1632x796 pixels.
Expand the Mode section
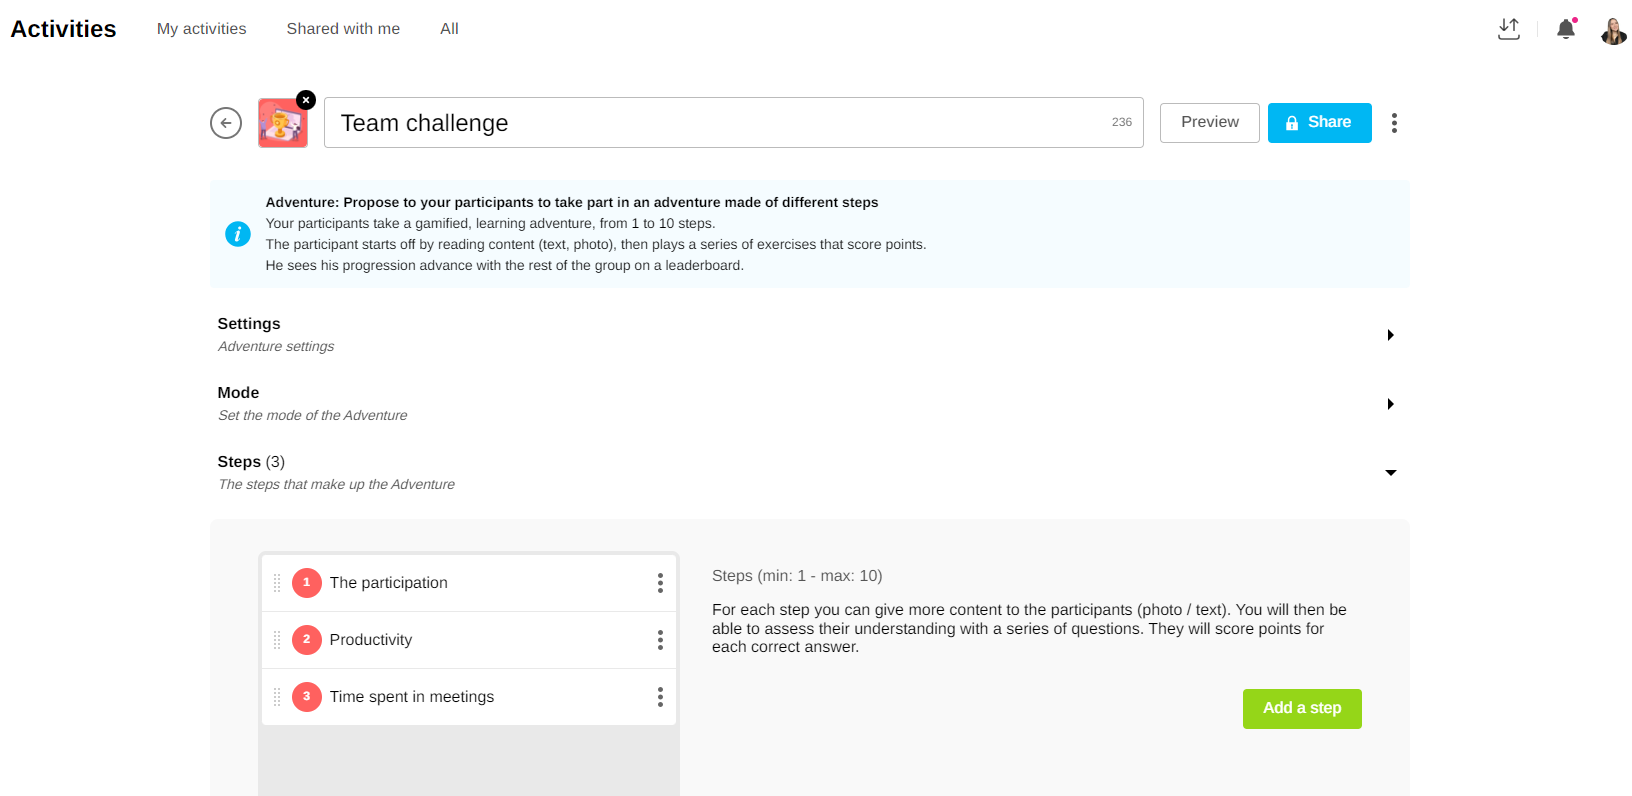click(1390, 404)
